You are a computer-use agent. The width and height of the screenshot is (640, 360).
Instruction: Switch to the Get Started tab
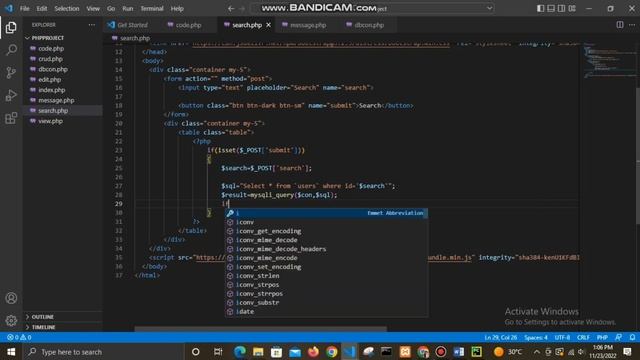[x=131, y=25]
